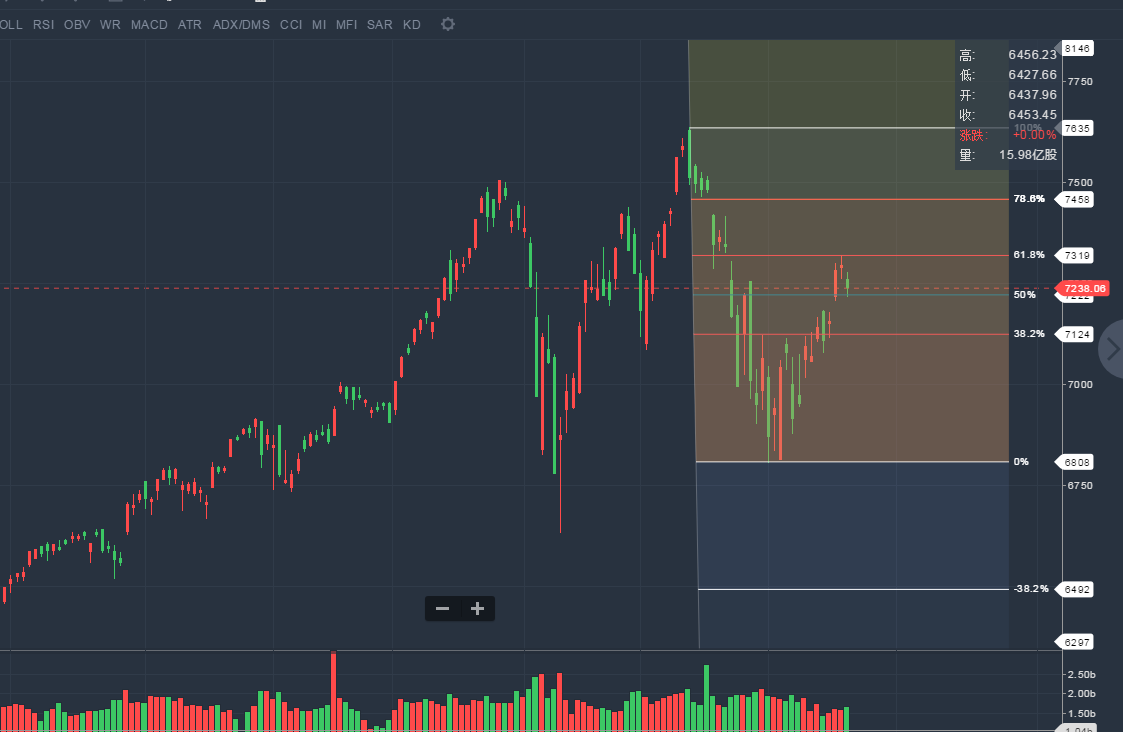
Task: Click the 78.6% Fibonacci level label
Action: 1029,199
